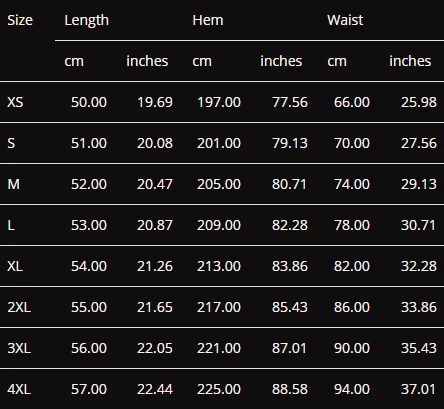The image size is (444, 409).
Task: Select the 21.26 length inches value
Action: 155,266
